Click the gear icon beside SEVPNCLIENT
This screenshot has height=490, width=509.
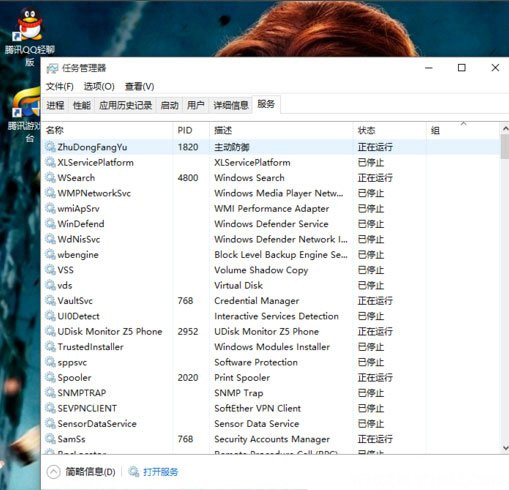[50, 408]
